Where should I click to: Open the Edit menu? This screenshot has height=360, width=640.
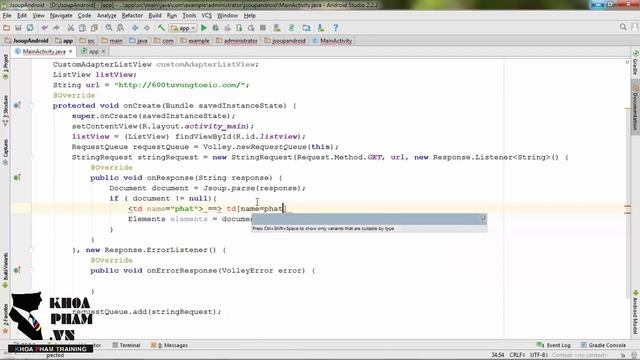tap(22, 16)
